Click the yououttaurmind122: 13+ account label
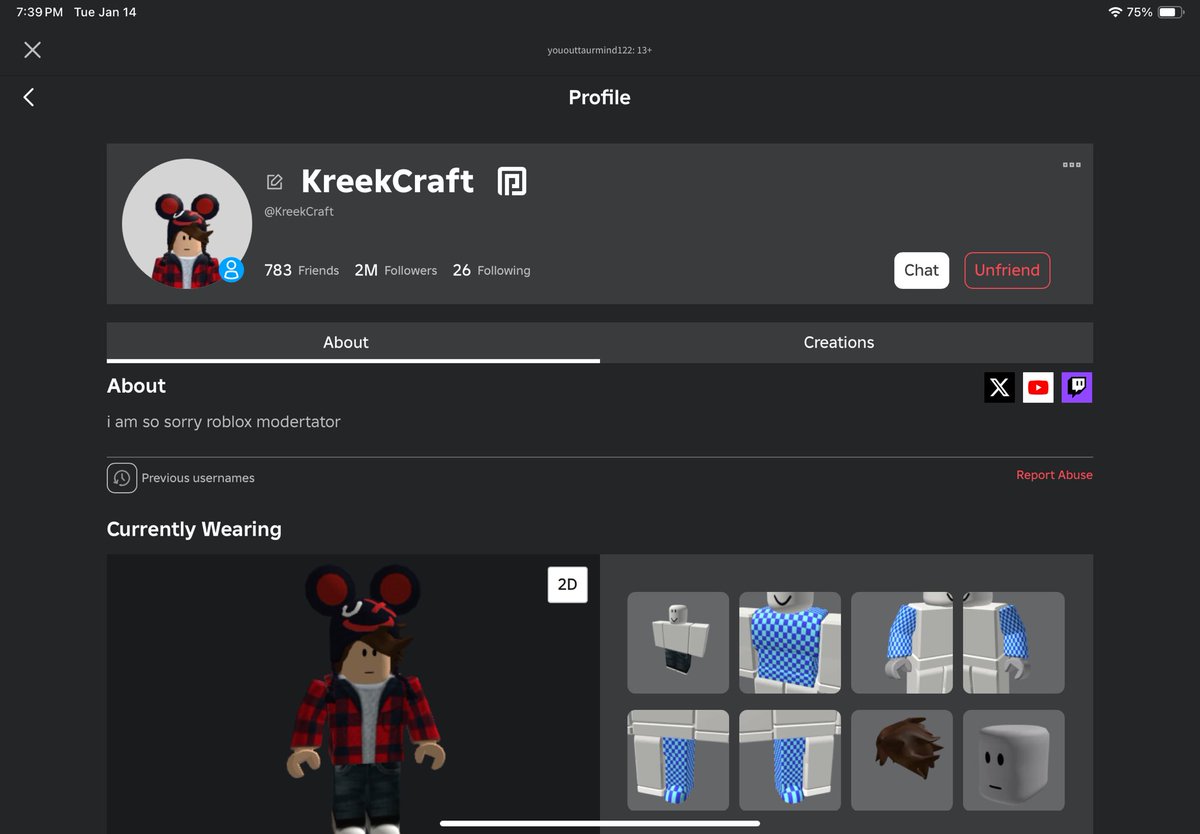Screen dimensions: 1200x834 pos(600,50)
